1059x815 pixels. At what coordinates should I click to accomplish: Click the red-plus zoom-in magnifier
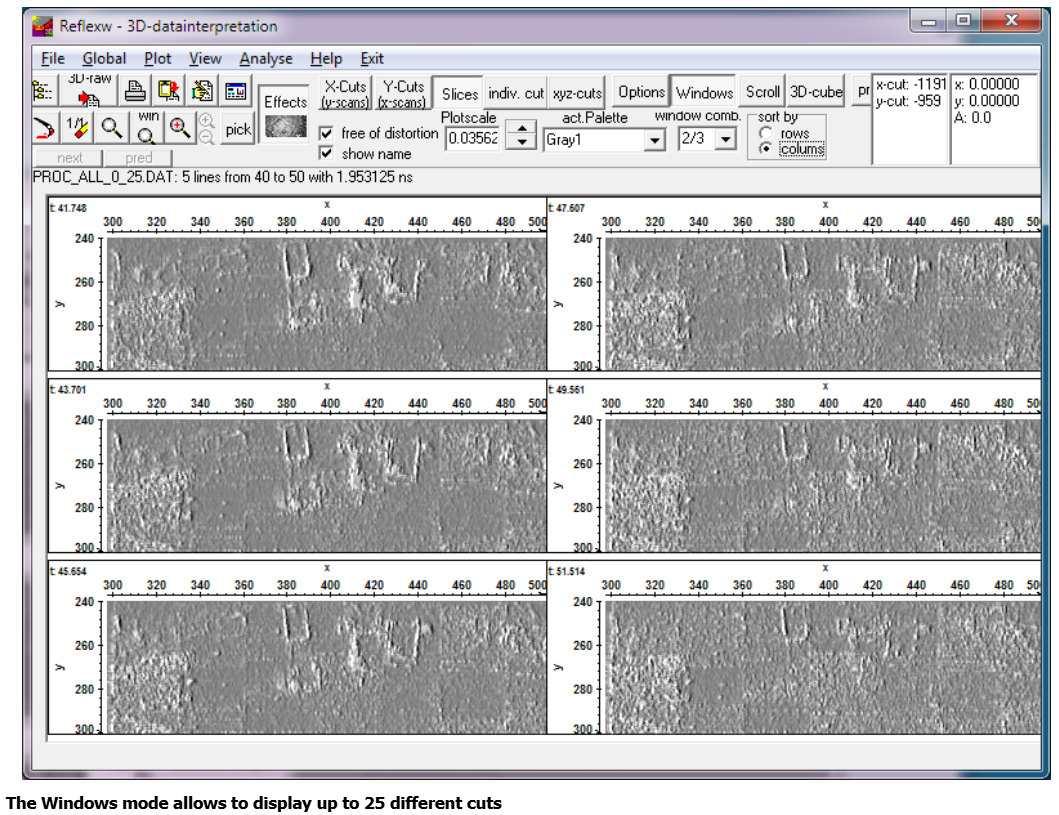click(x=180, y=127)
